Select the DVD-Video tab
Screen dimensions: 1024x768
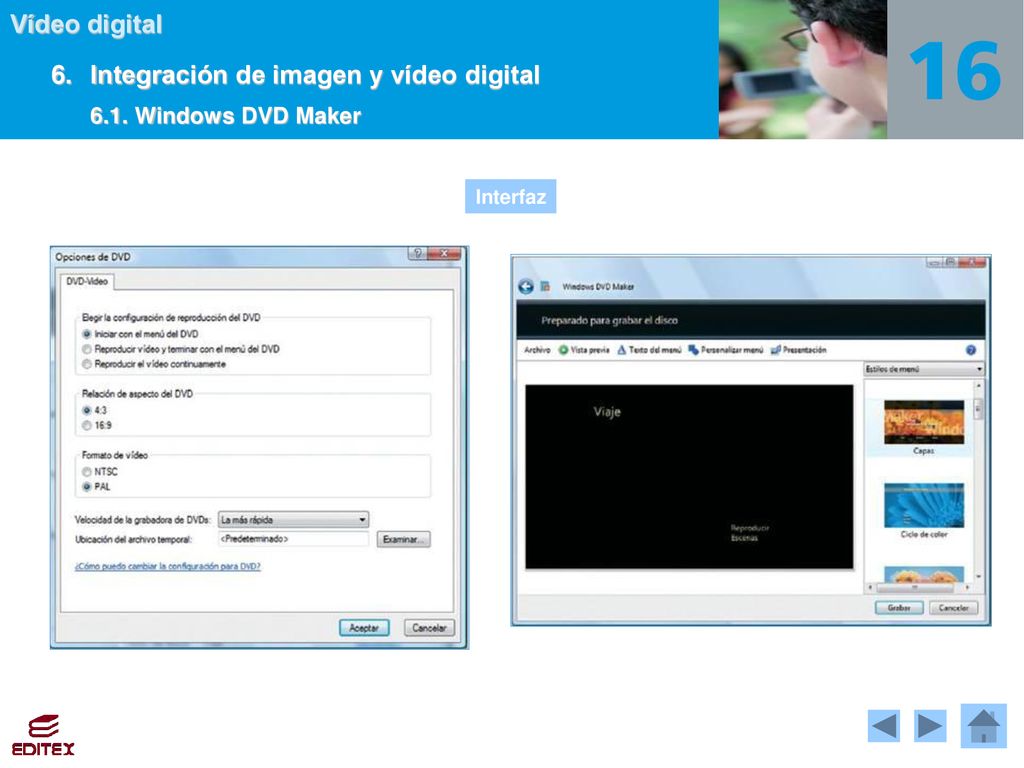[x=87, y=281]
